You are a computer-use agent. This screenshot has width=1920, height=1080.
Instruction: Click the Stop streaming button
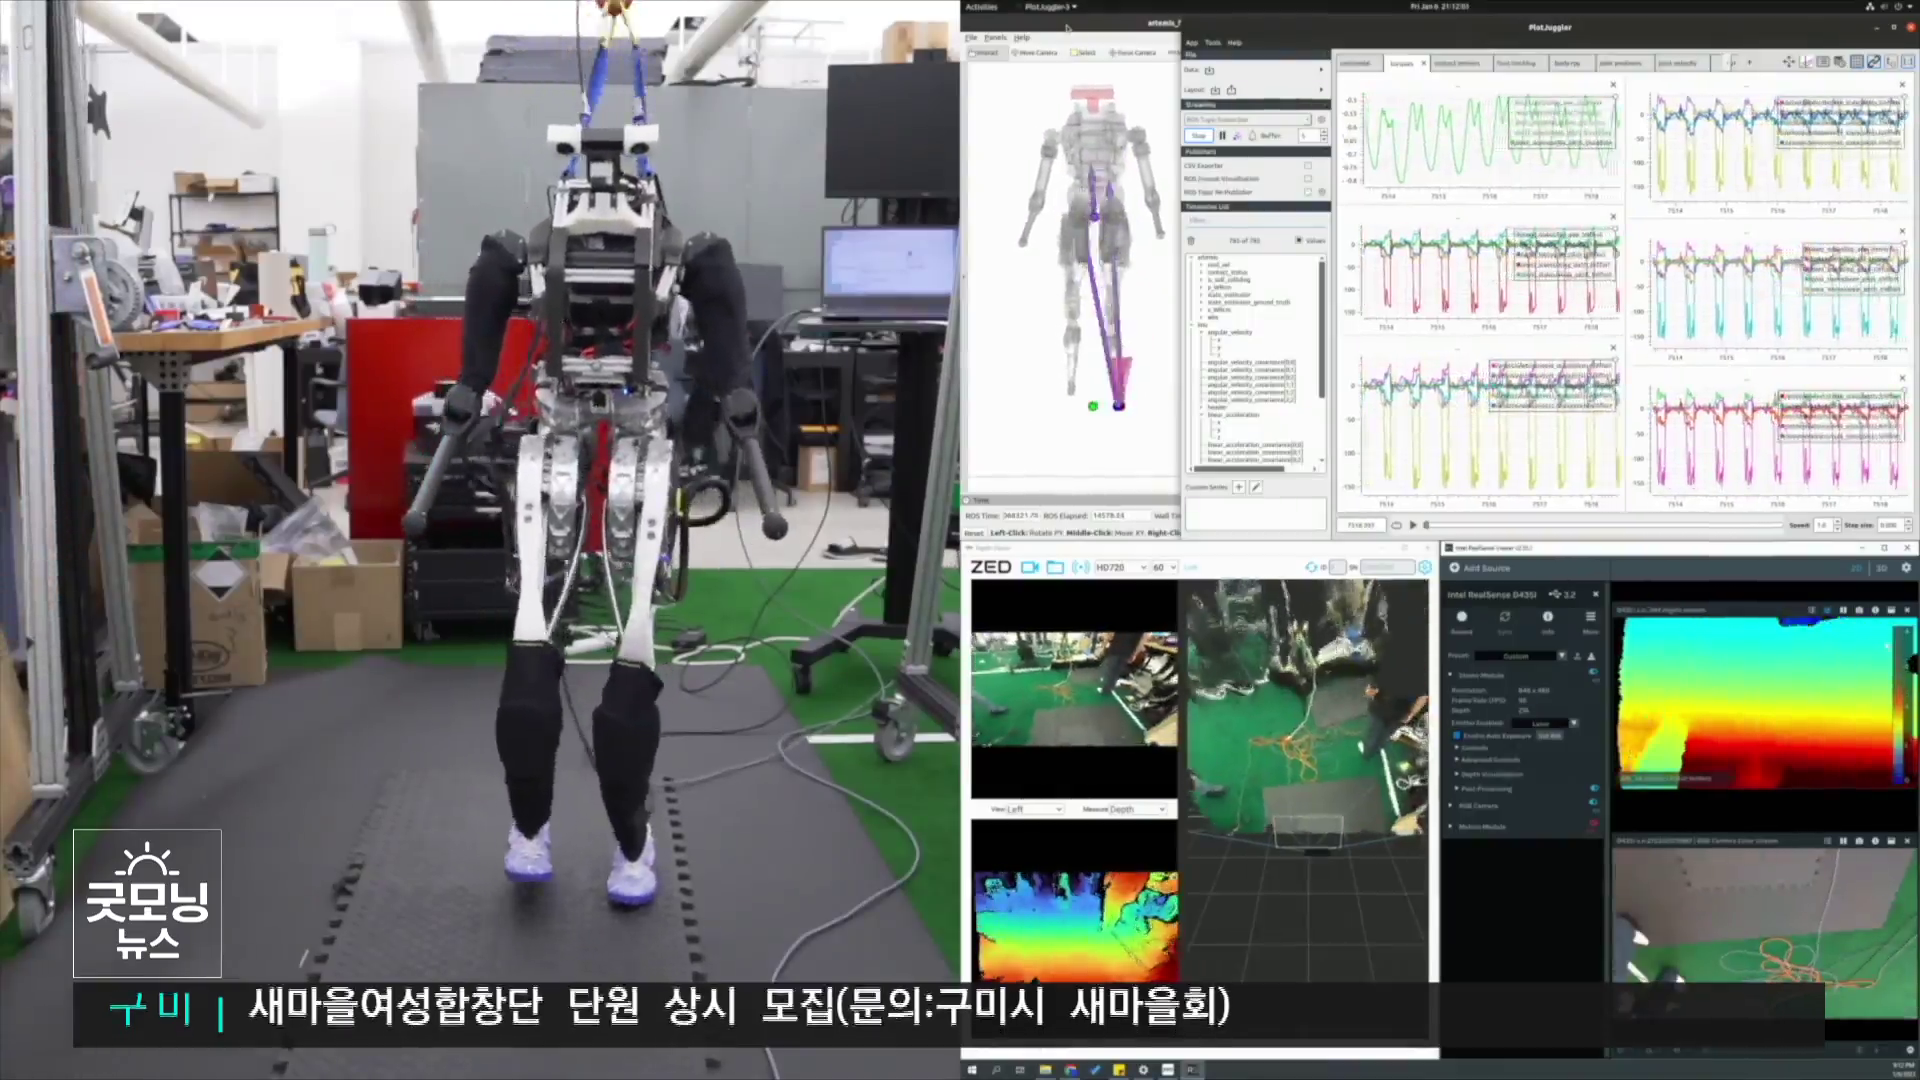coord(1198,135)
